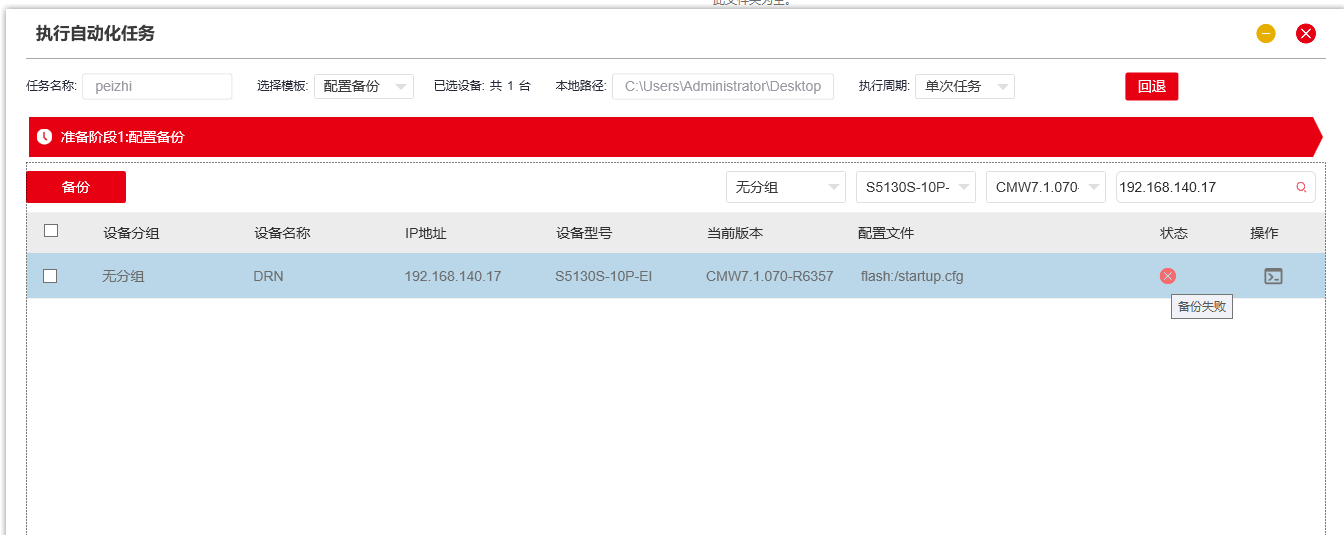Select the flash:/startup.cfg config file cell
This screenshot has width=1344, height=535.
(x=911, y=276)
